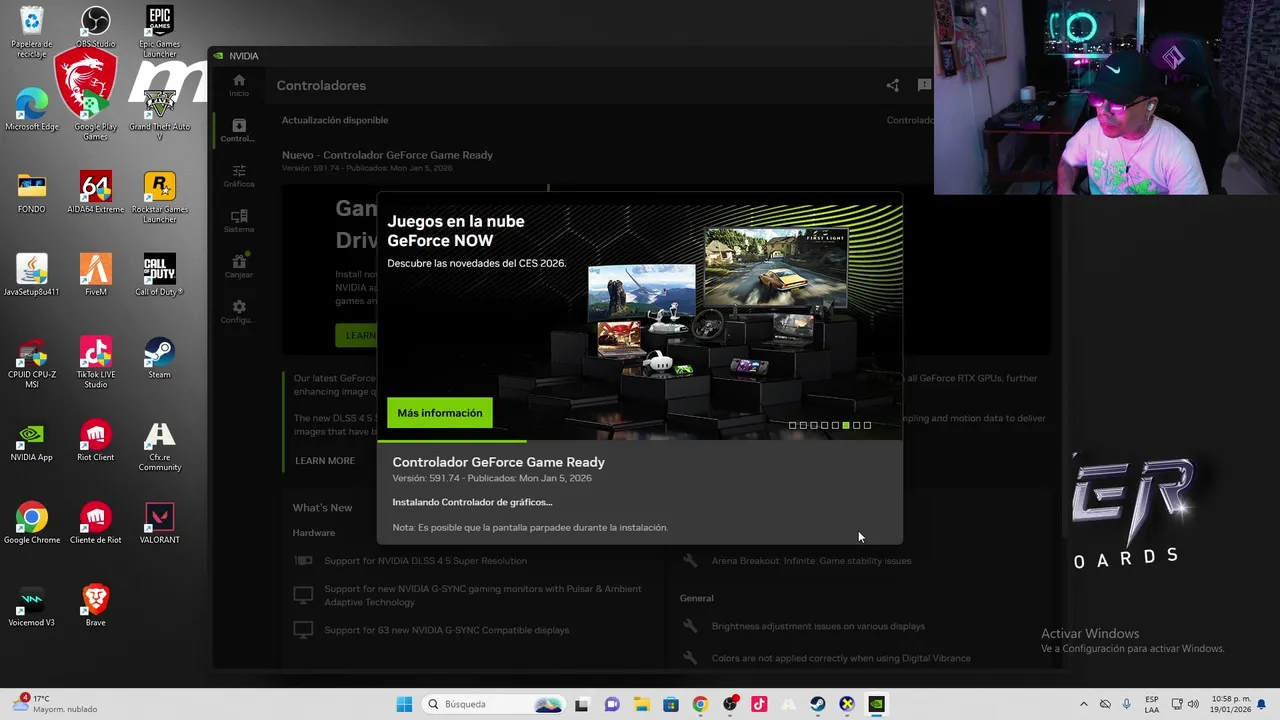Click 'Colors are not applied correctly' entry
Screen dimensions: 1280x720
point(841,658)
